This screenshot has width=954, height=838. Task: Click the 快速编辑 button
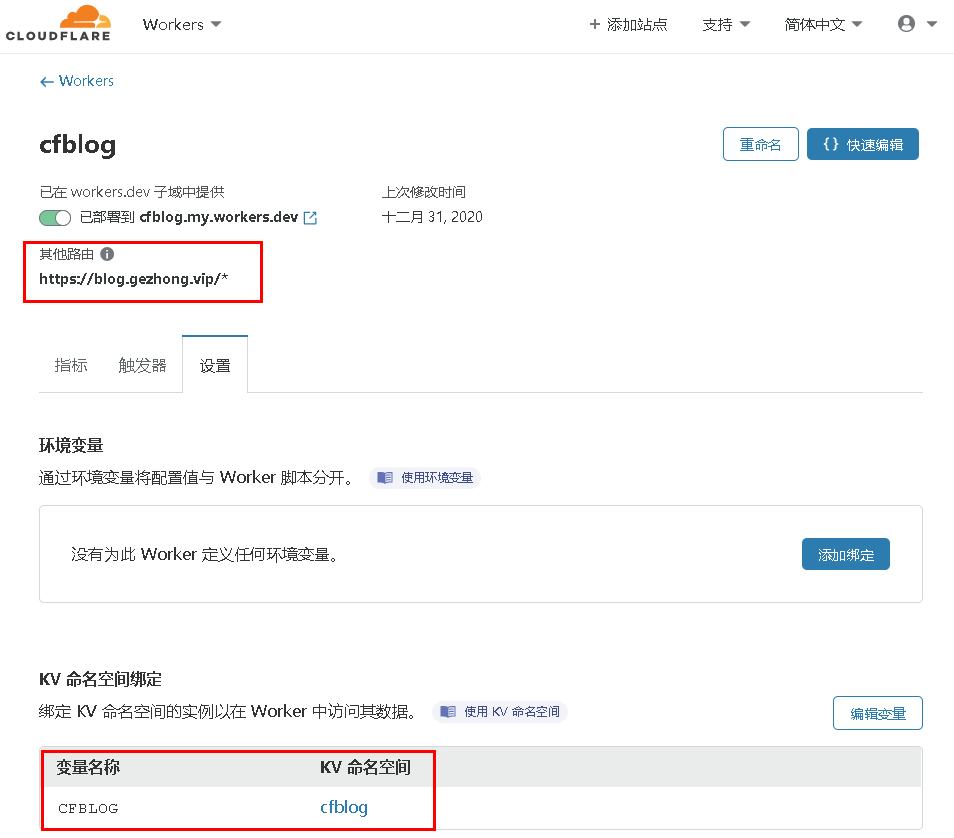tap(862, 145)
